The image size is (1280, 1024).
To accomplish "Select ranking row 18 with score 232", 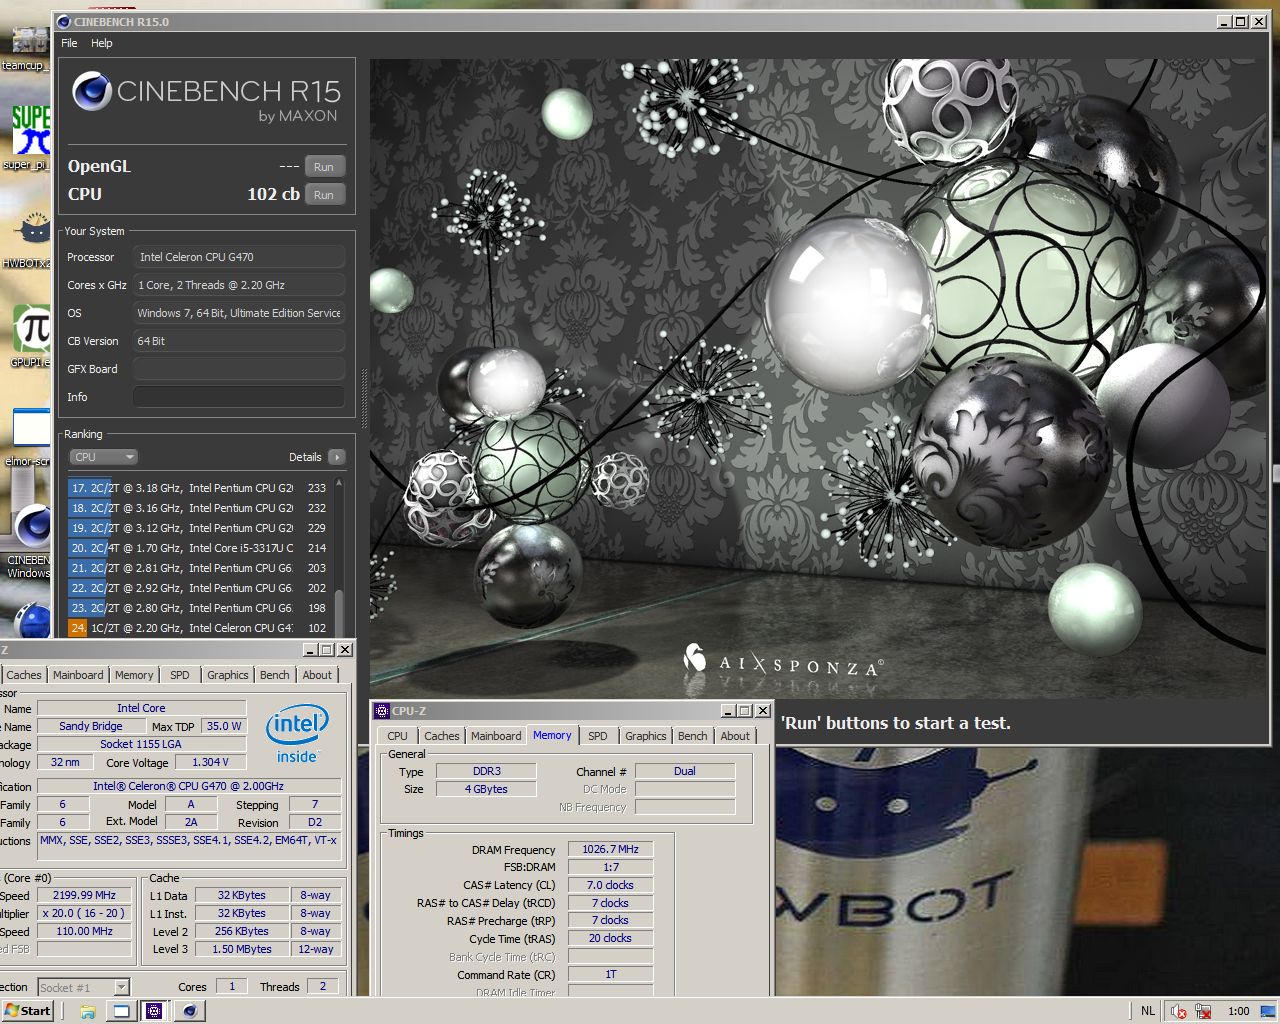I will click(x=199, y=508).
